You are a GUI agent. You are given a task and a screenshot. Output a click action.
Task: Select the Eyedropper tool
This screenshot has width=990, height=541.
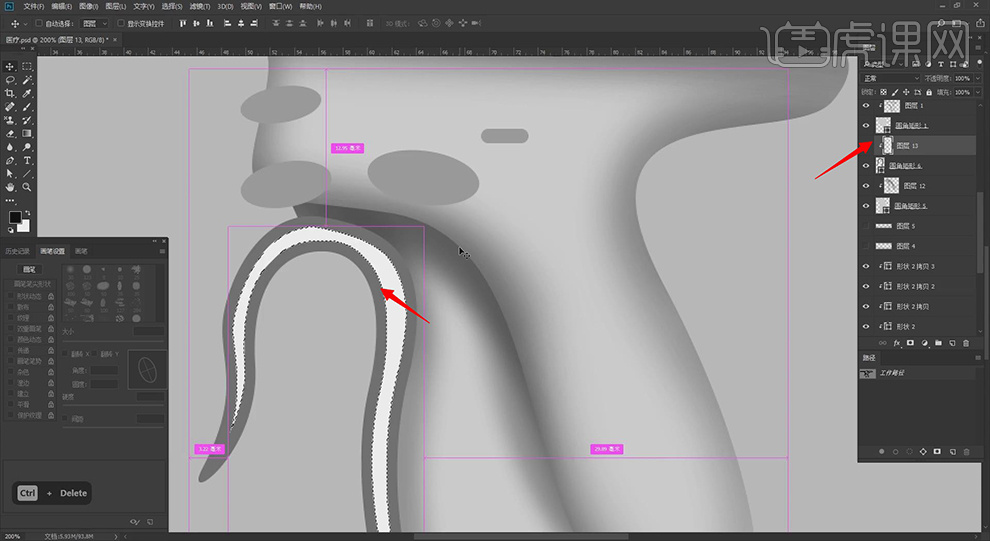[27, 93]
